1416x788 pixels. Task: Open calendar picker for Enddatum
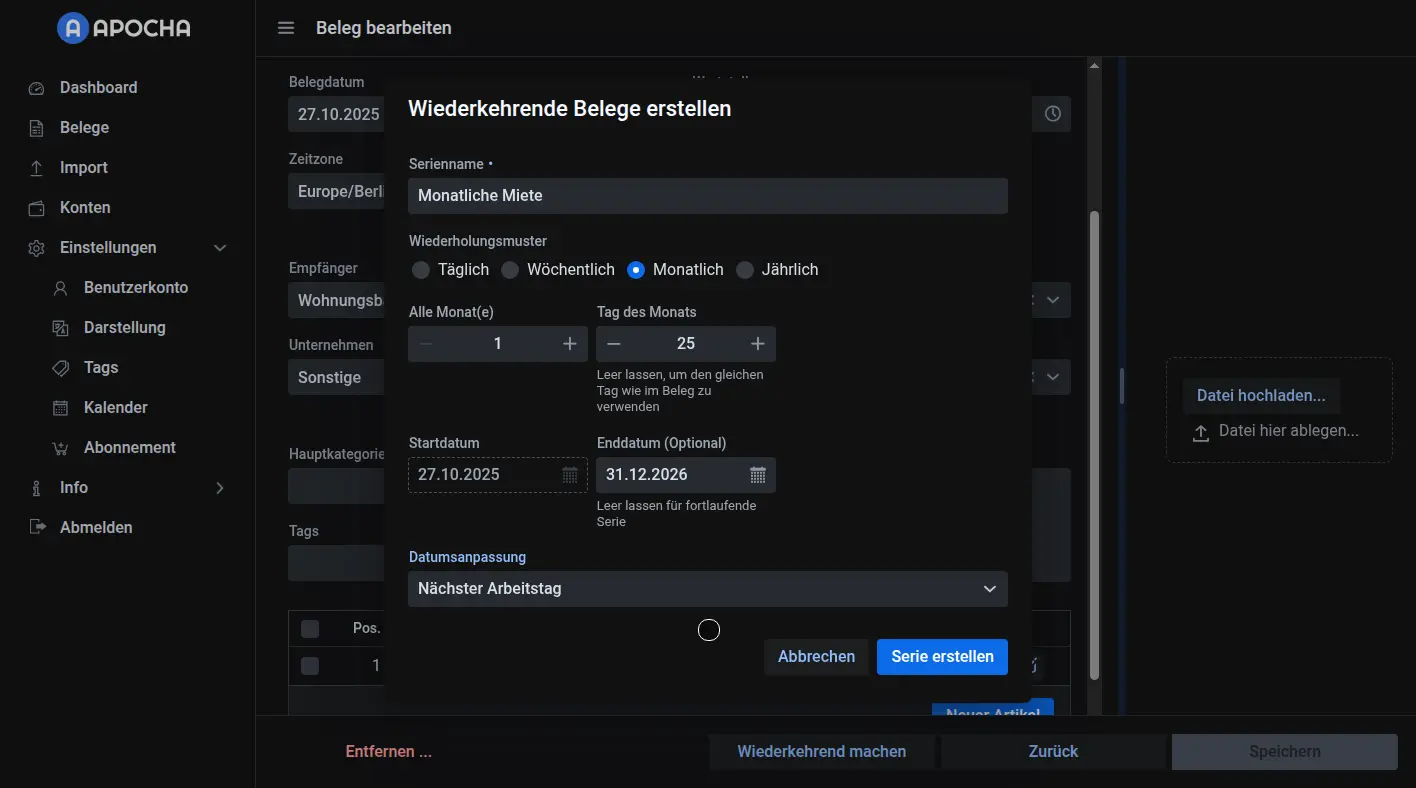click(757, 475)
